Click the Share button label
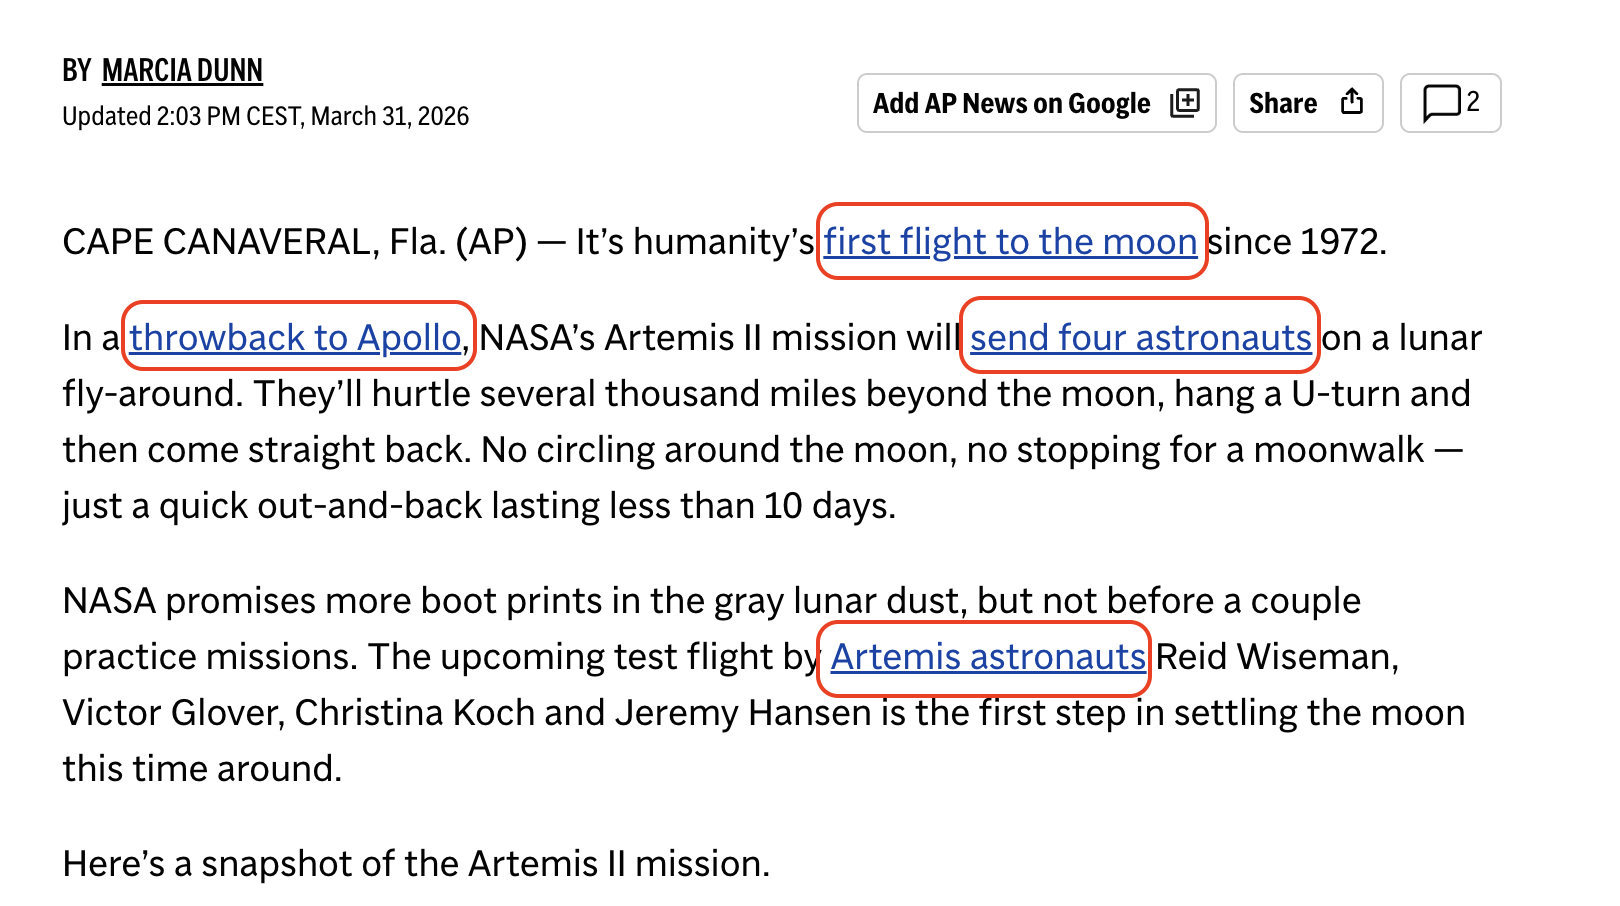 1282,103
